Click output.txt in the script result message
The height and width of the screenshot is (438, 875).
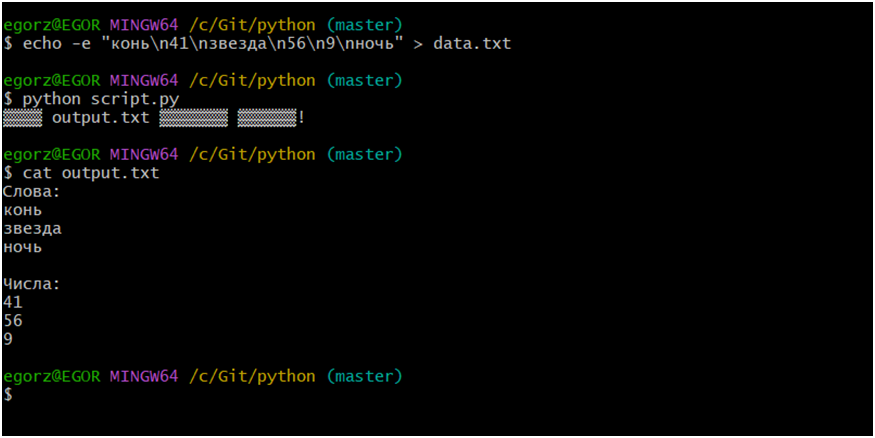(x=100, y=118)
